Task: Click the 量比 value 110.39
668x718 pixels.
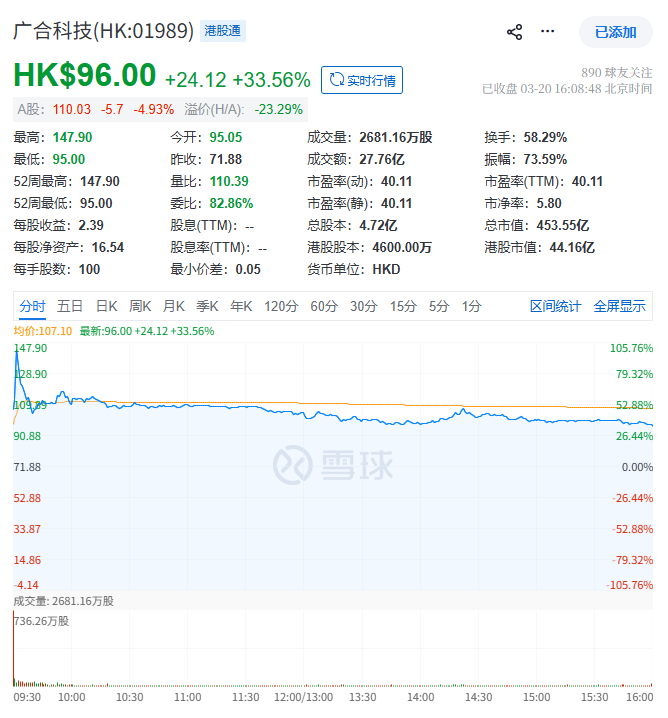Action: (x=229, y=181)
